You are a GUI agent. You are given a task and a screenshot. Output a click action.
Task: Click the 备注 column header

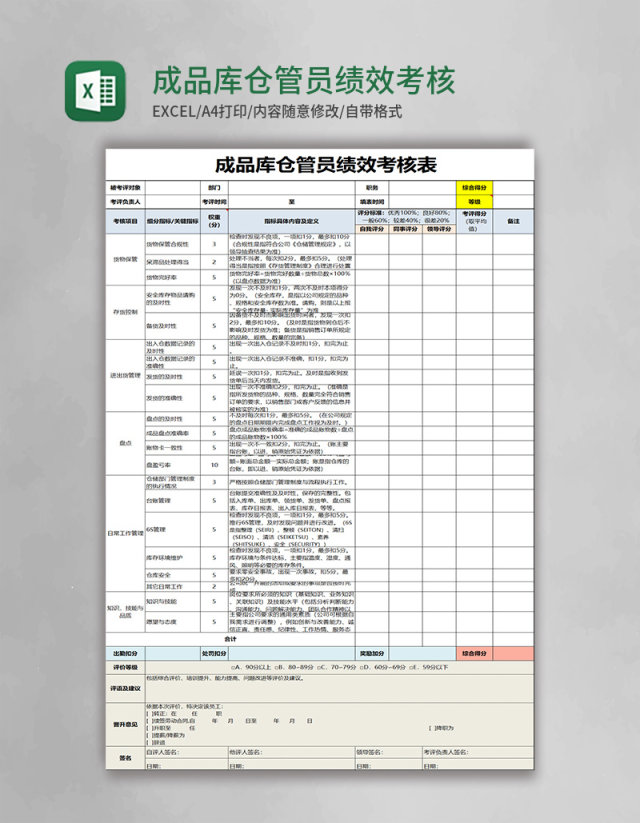coord(513,221)
